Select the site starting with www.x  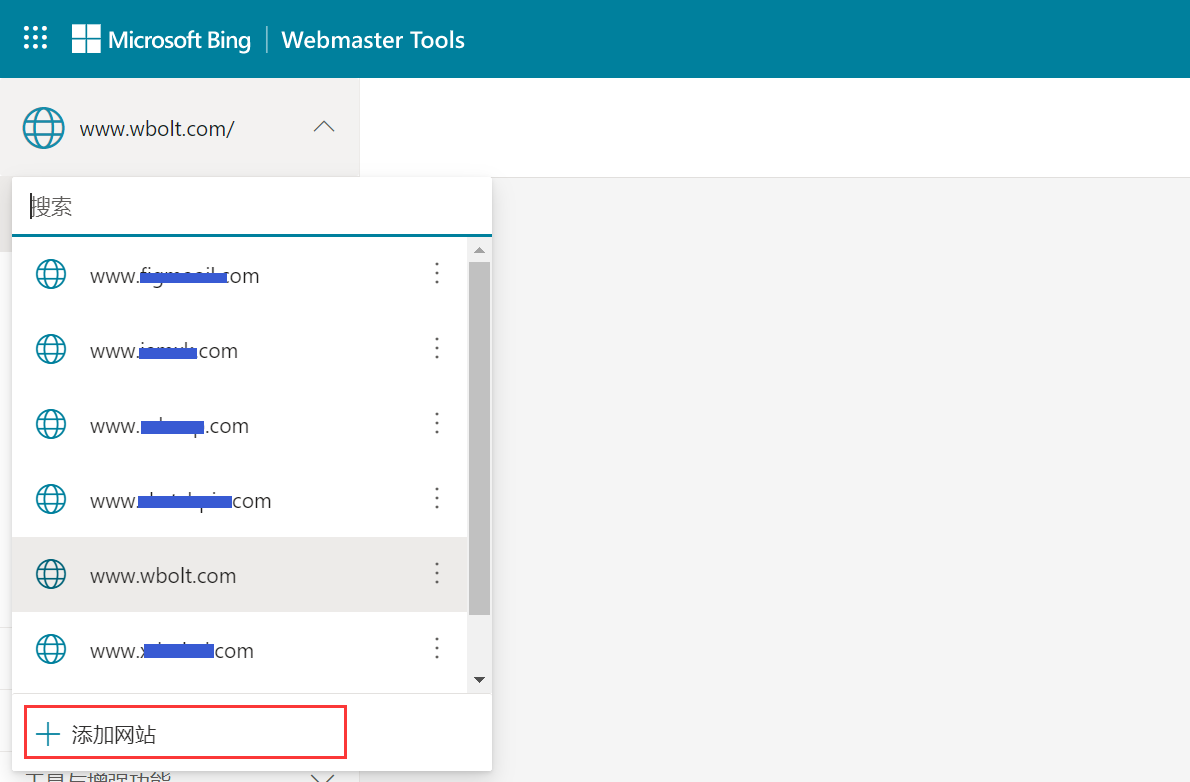[171, 651]
